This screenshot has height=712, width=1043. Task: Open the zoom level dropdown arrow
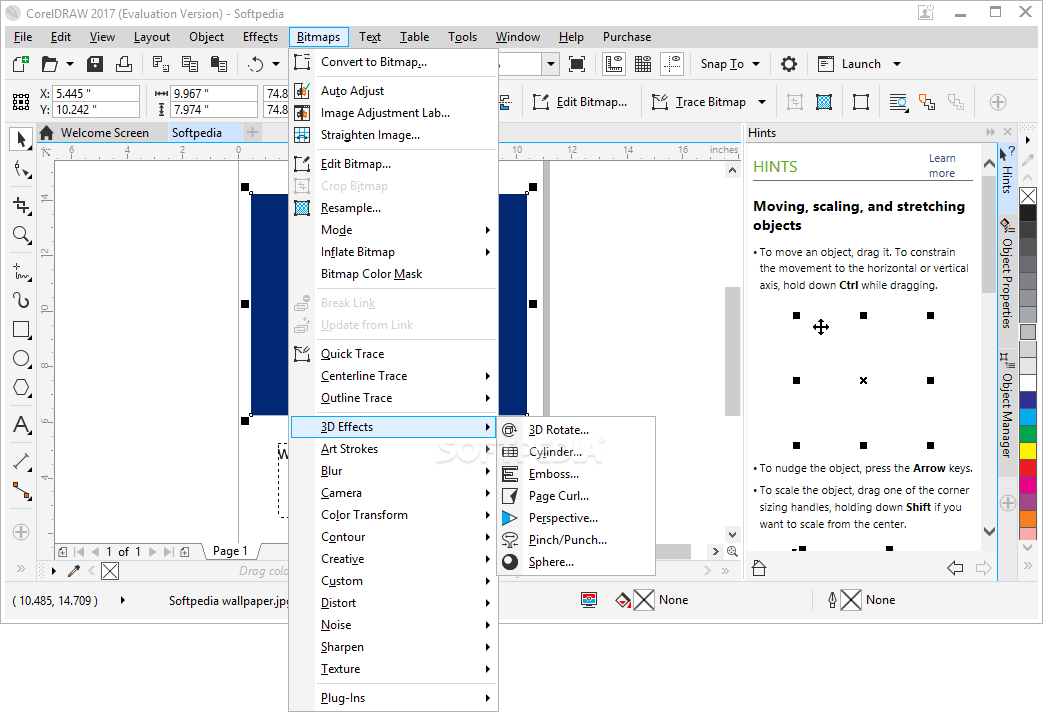[551, 64]
